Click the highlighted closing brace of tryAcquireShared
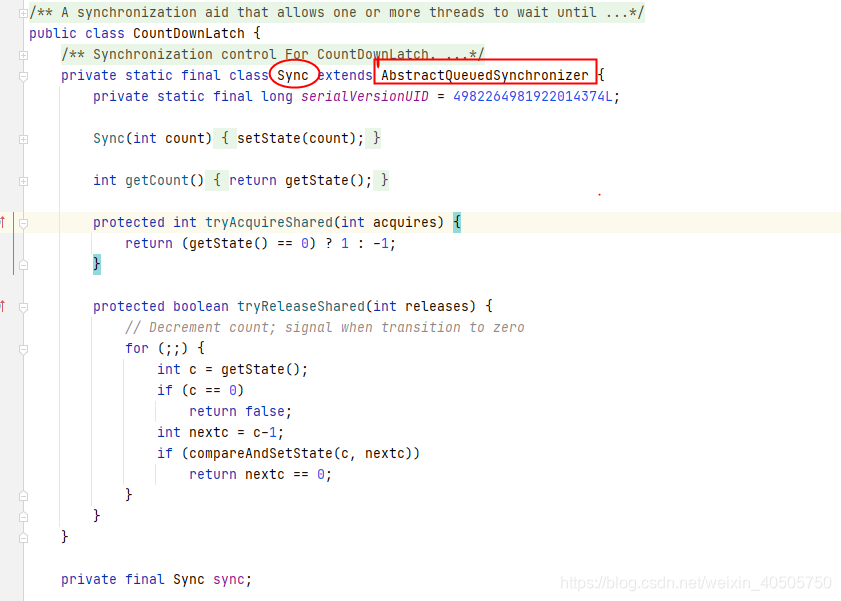The image size is (841, 601). click(97, 264)
